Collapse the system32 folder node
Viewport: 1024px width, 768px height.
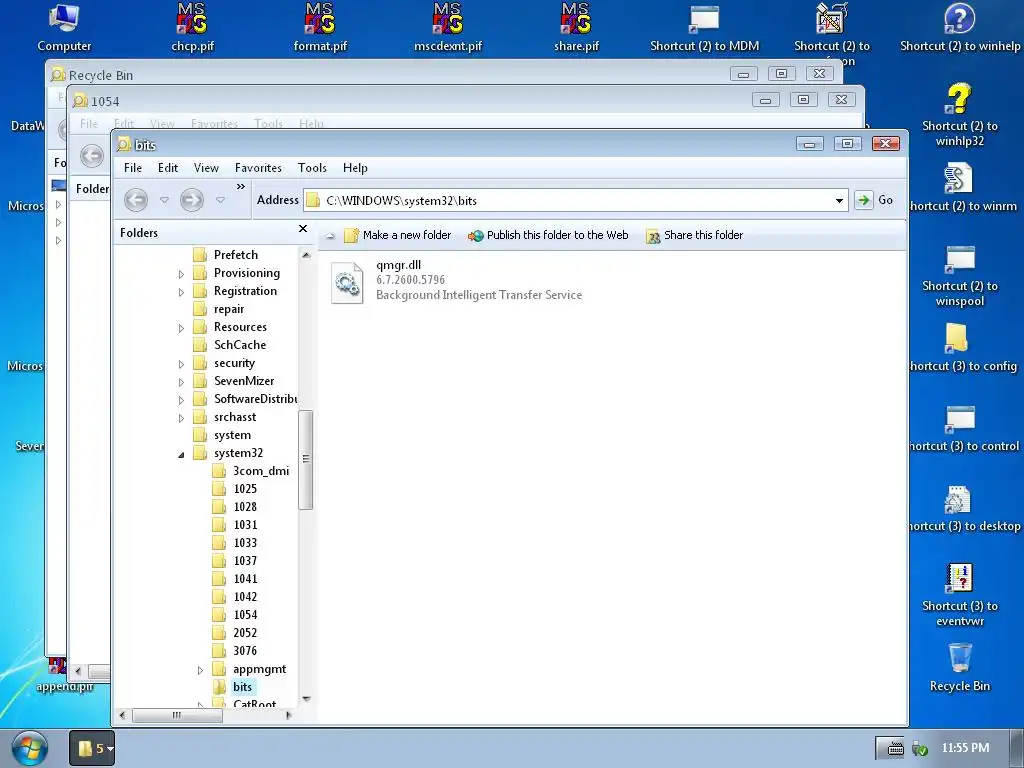[x=182, y=454]
